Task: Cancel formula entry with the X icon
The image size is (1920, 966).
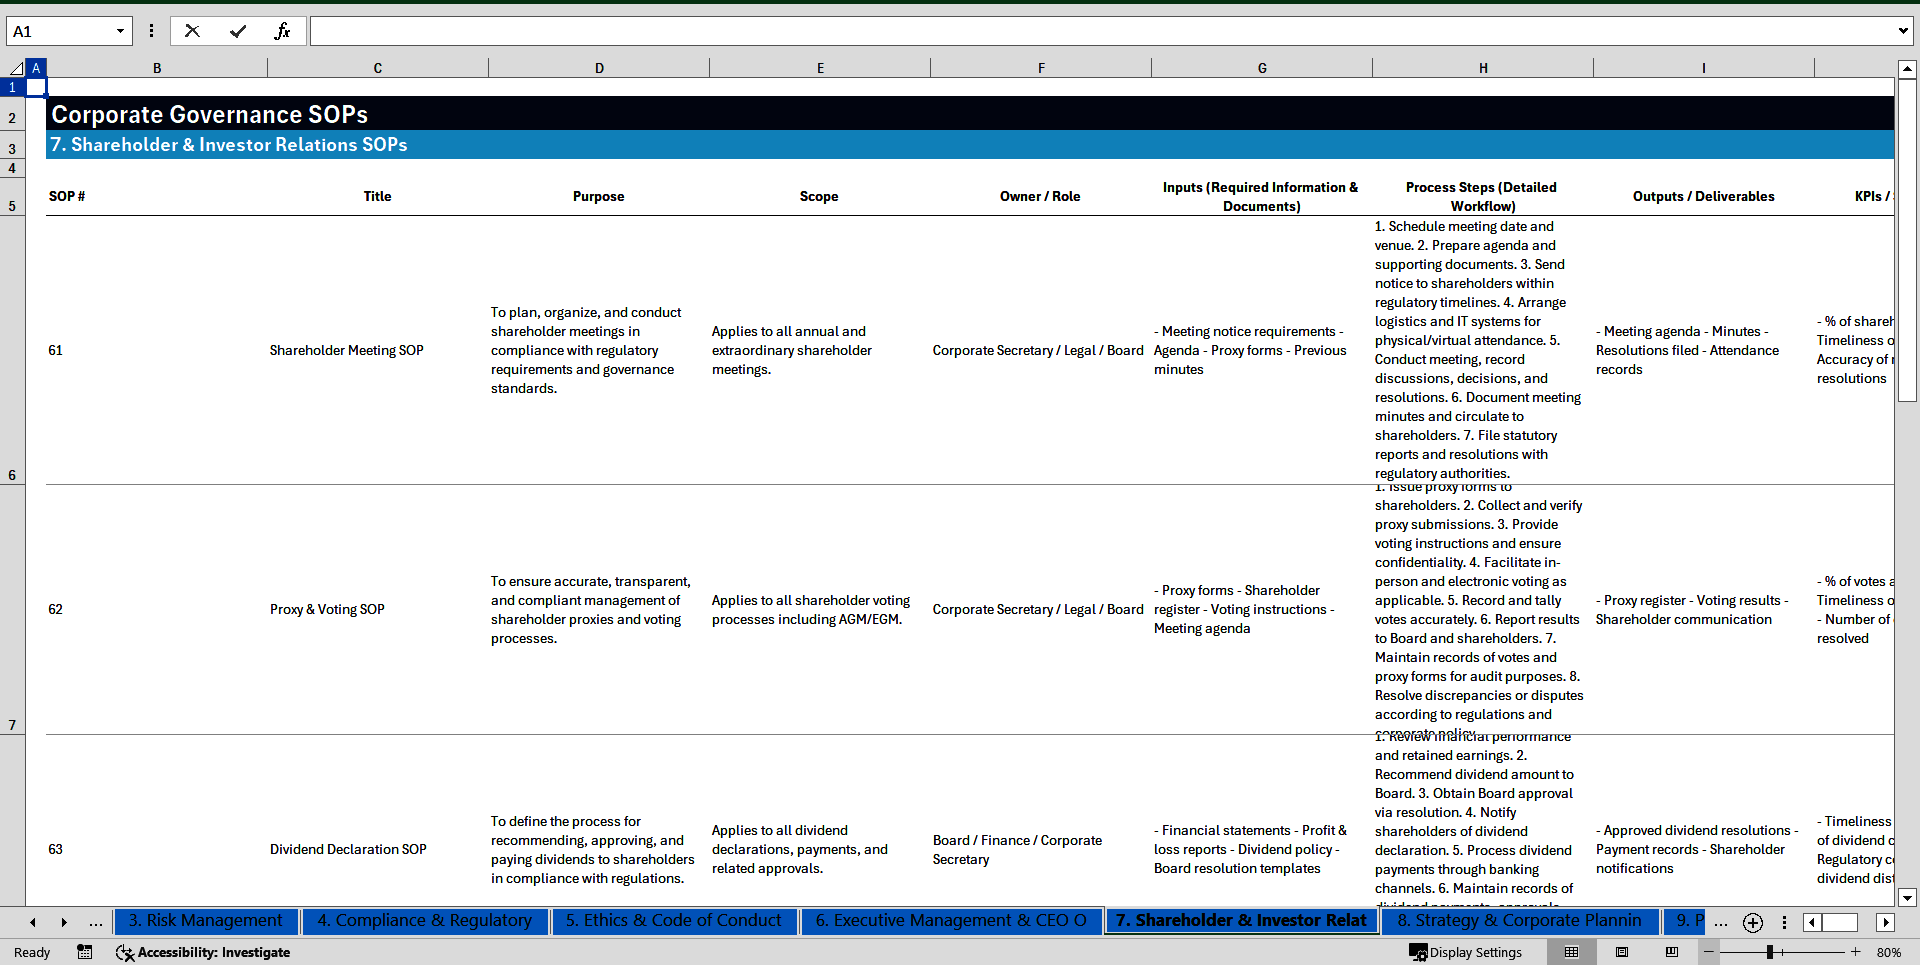Action: (192, 31)
